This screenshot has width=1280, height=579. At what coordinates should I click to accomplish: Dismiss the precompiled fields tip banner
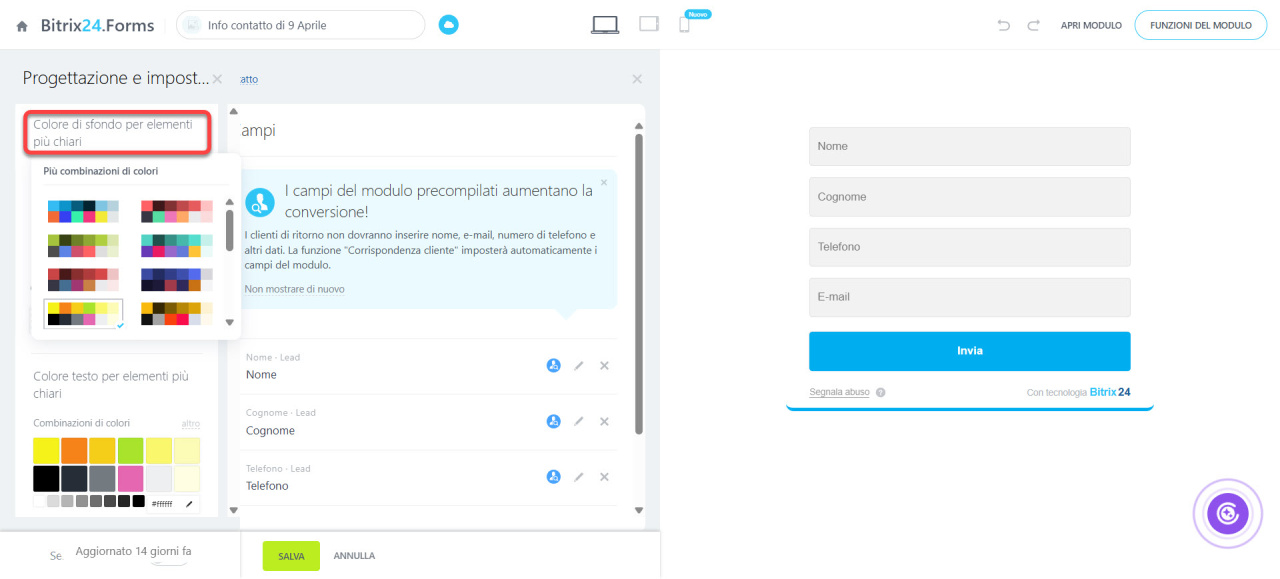coord(604,183)
